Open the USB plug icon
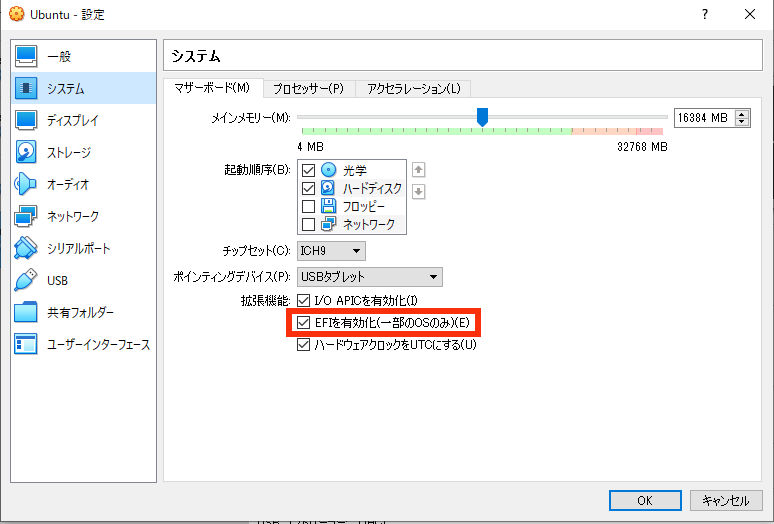The image size is (774, 524). (26, 280)
